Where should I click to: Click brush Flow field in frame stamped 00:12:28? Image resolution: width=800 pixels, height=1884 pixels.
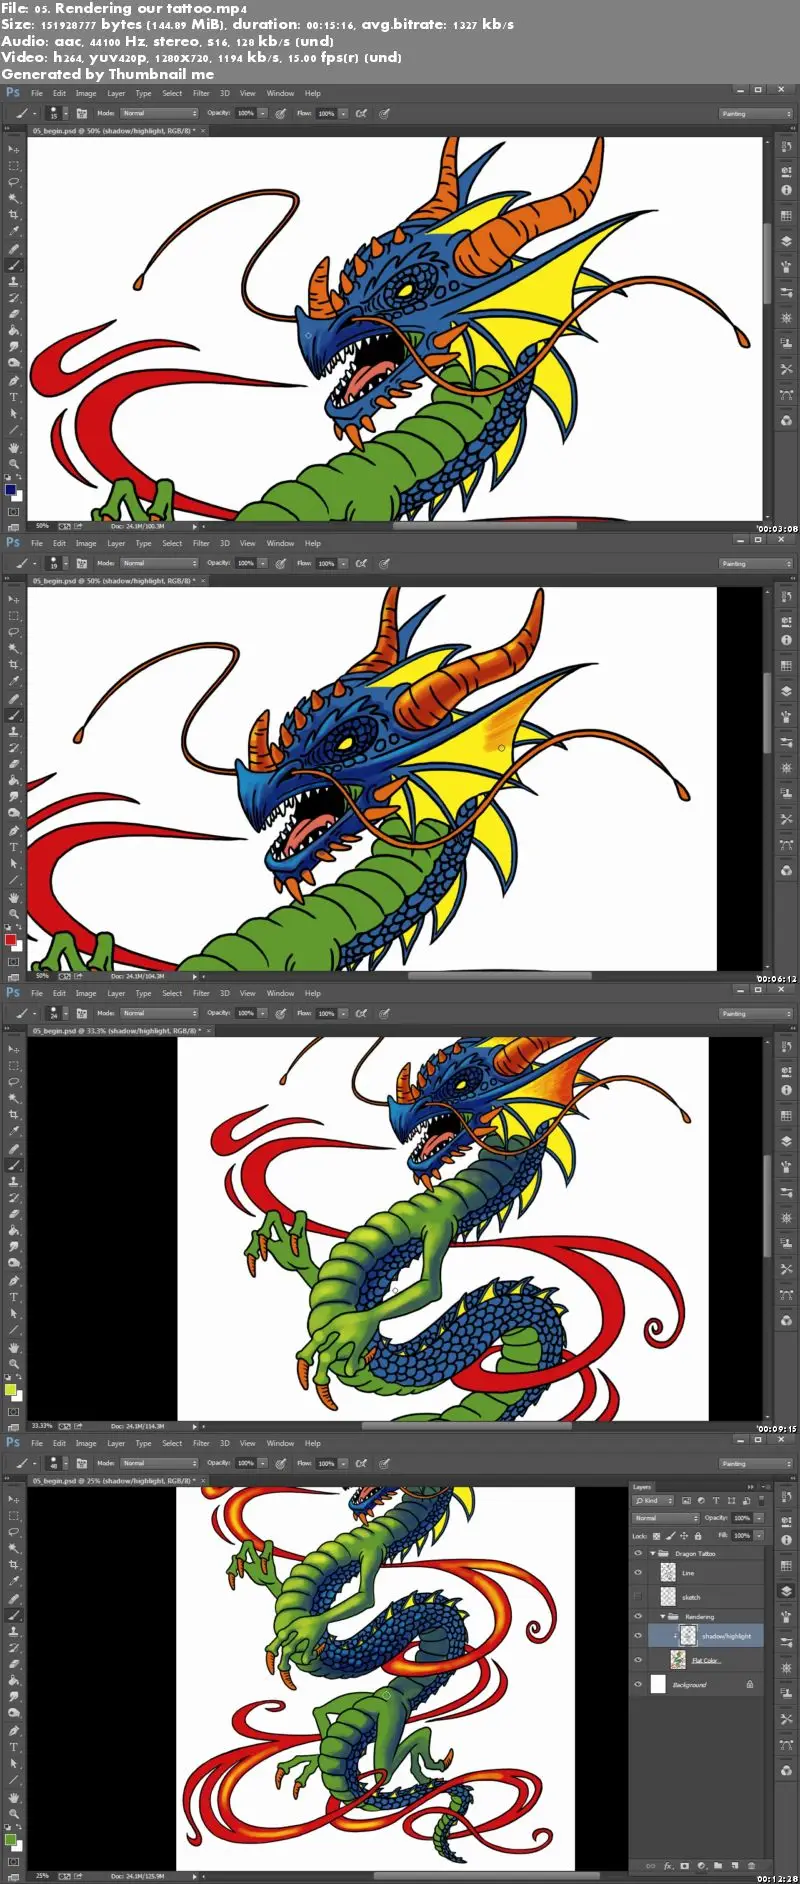pyautogui.click(x=327, y=1463)
